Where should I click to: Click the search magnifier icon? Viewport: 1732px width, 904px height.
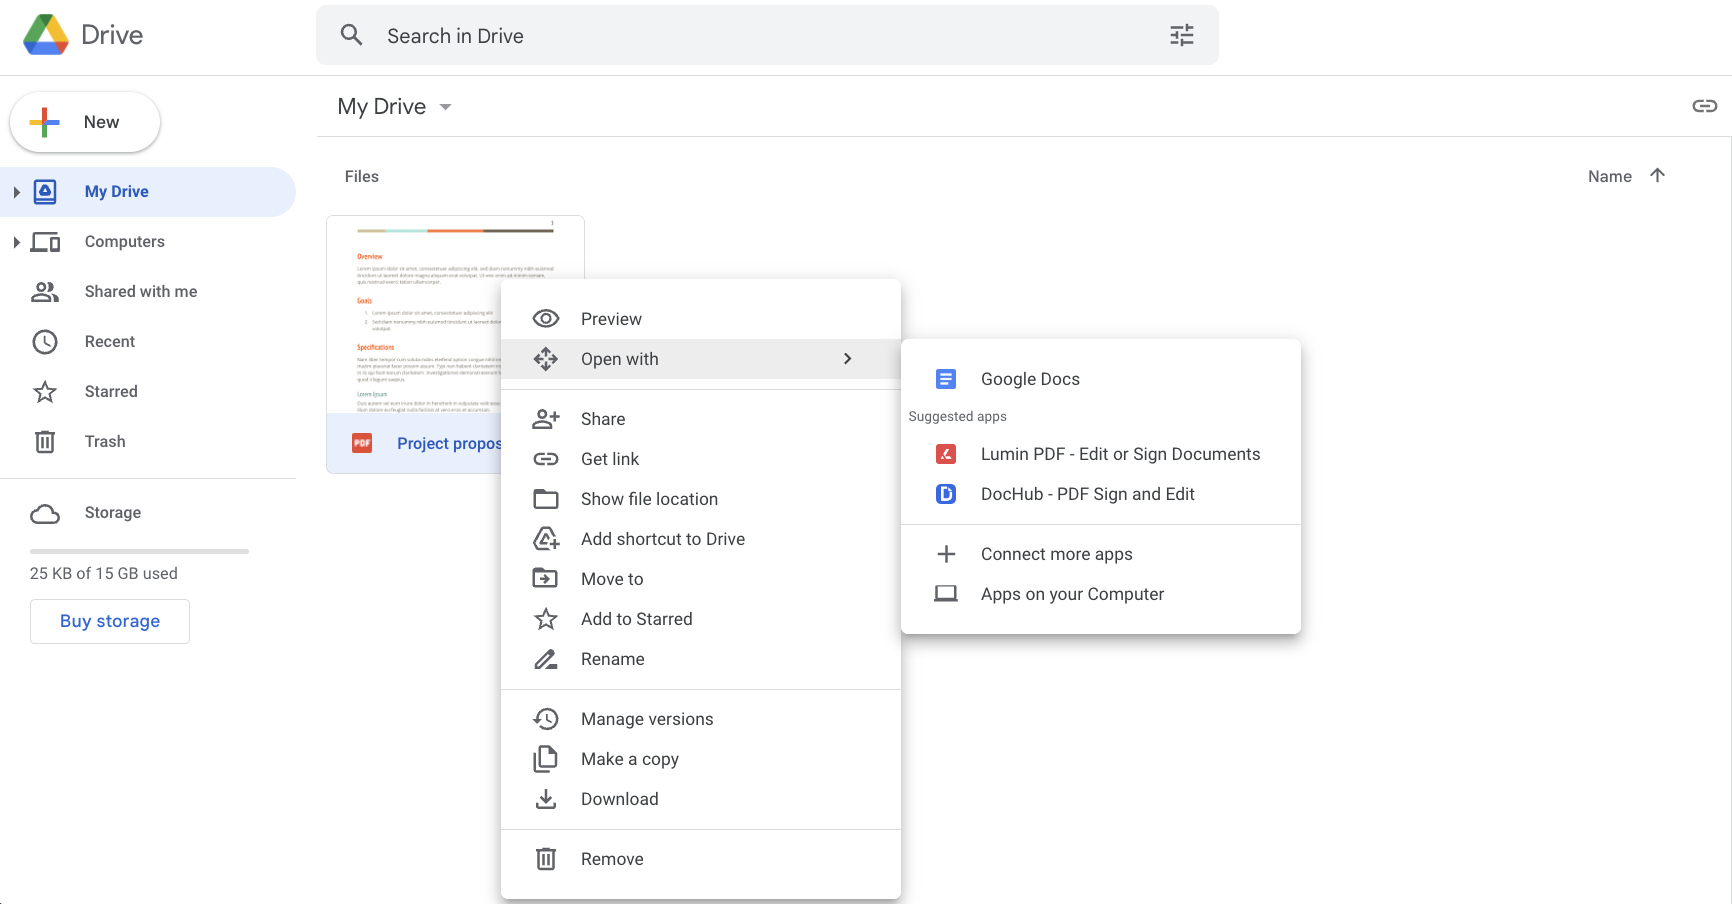pos(351,35)
